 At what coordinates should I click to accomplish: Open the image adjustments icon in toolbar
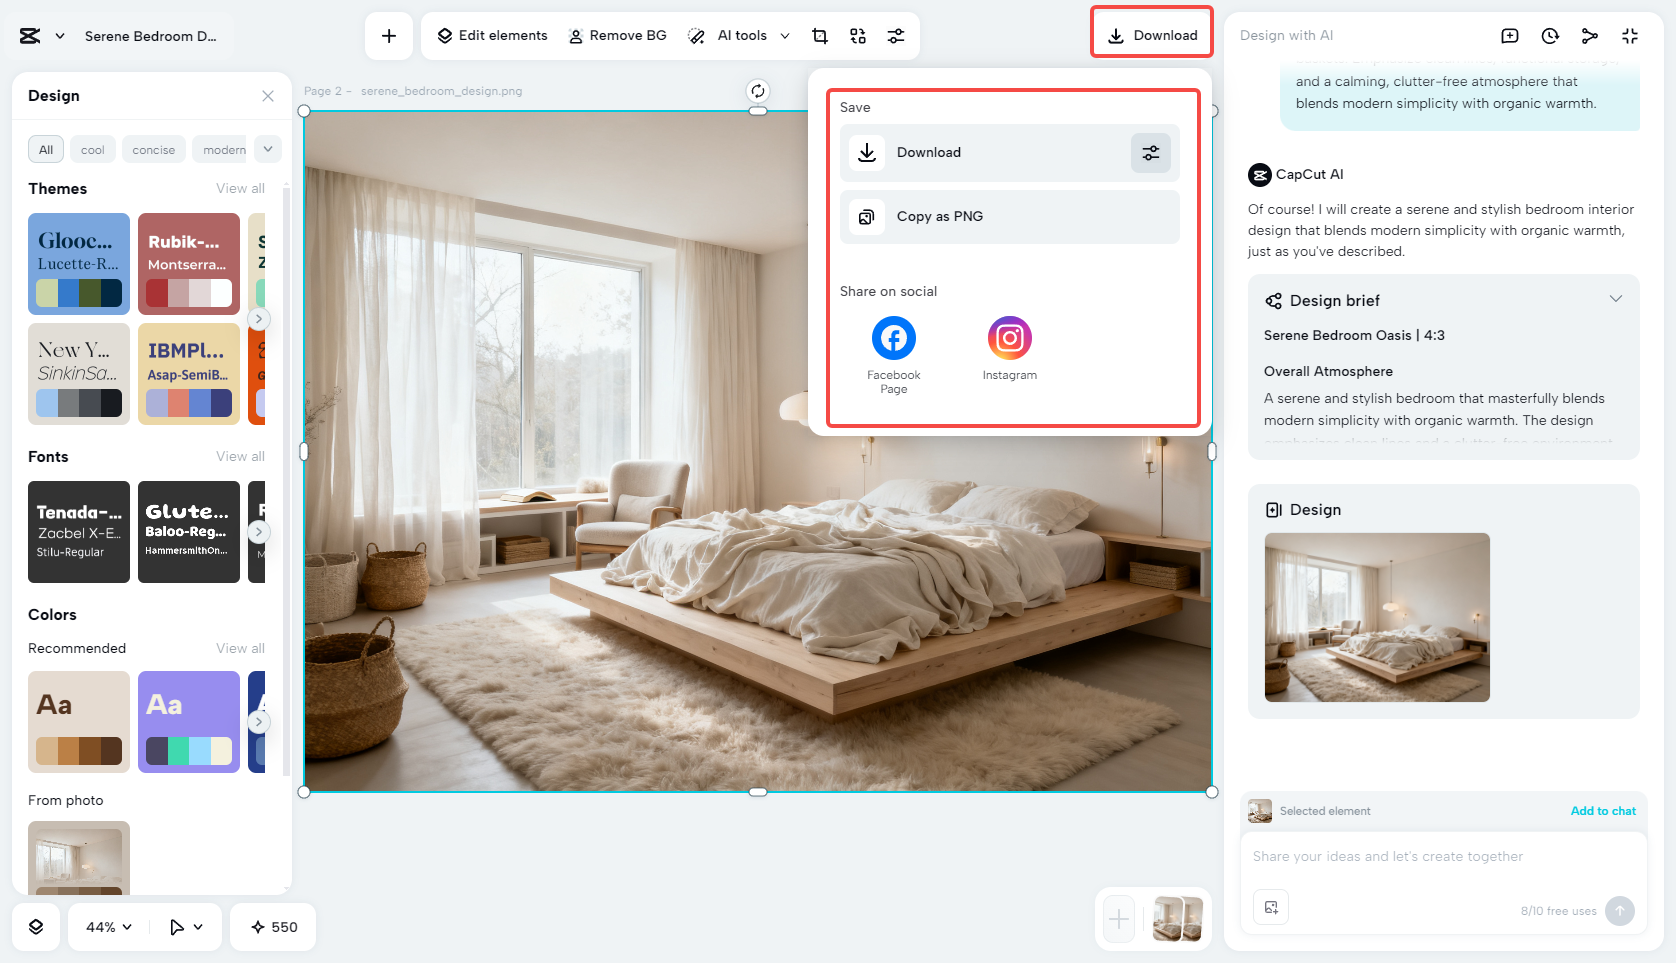(x=895, y=35)
